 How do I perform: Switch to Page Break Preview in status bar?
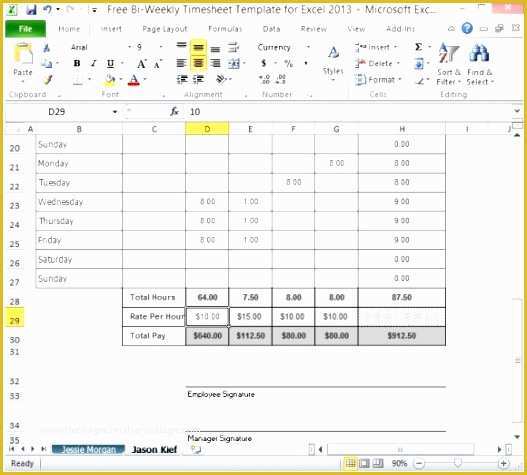click(x=378, y=464)
